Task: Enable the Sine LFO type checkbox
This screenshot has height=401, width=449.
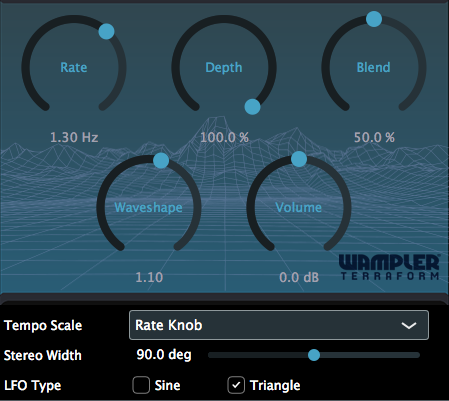Action: pos(141,385)
